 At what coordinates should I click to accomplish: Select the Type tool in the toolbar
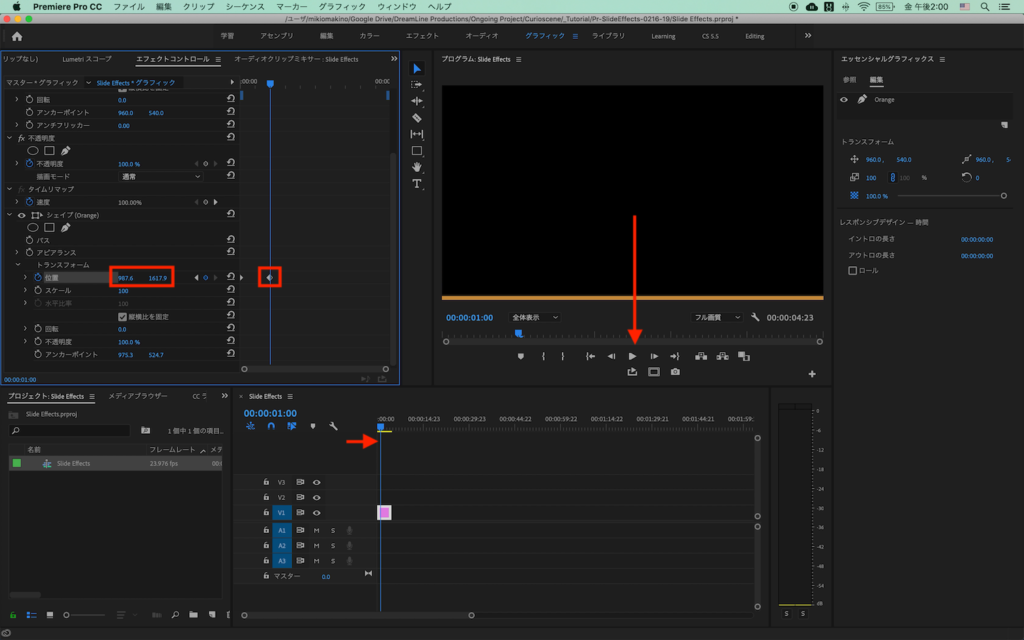coord(417,184)
